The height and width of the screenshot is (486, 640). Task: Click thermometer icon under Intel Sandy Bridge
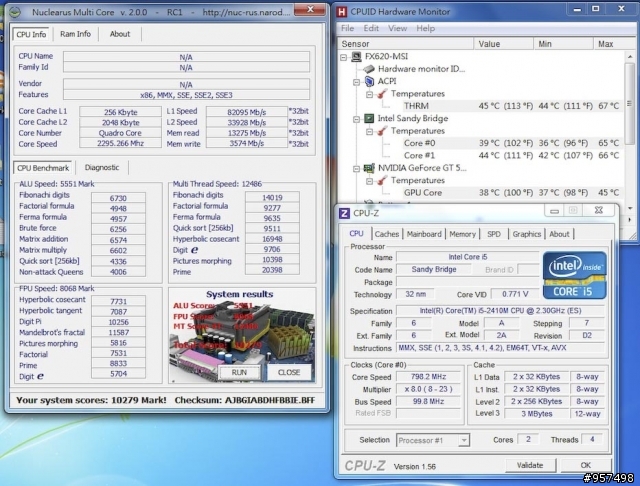click(x=382, y=131)
